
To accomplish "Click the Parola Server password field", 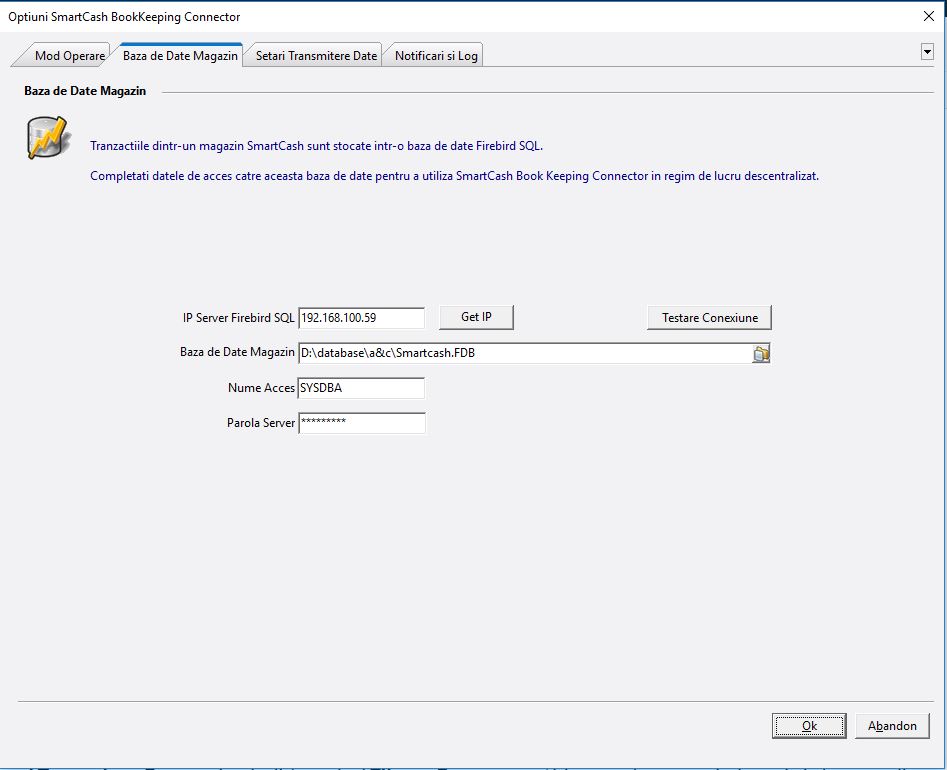I will pos(361,423).
